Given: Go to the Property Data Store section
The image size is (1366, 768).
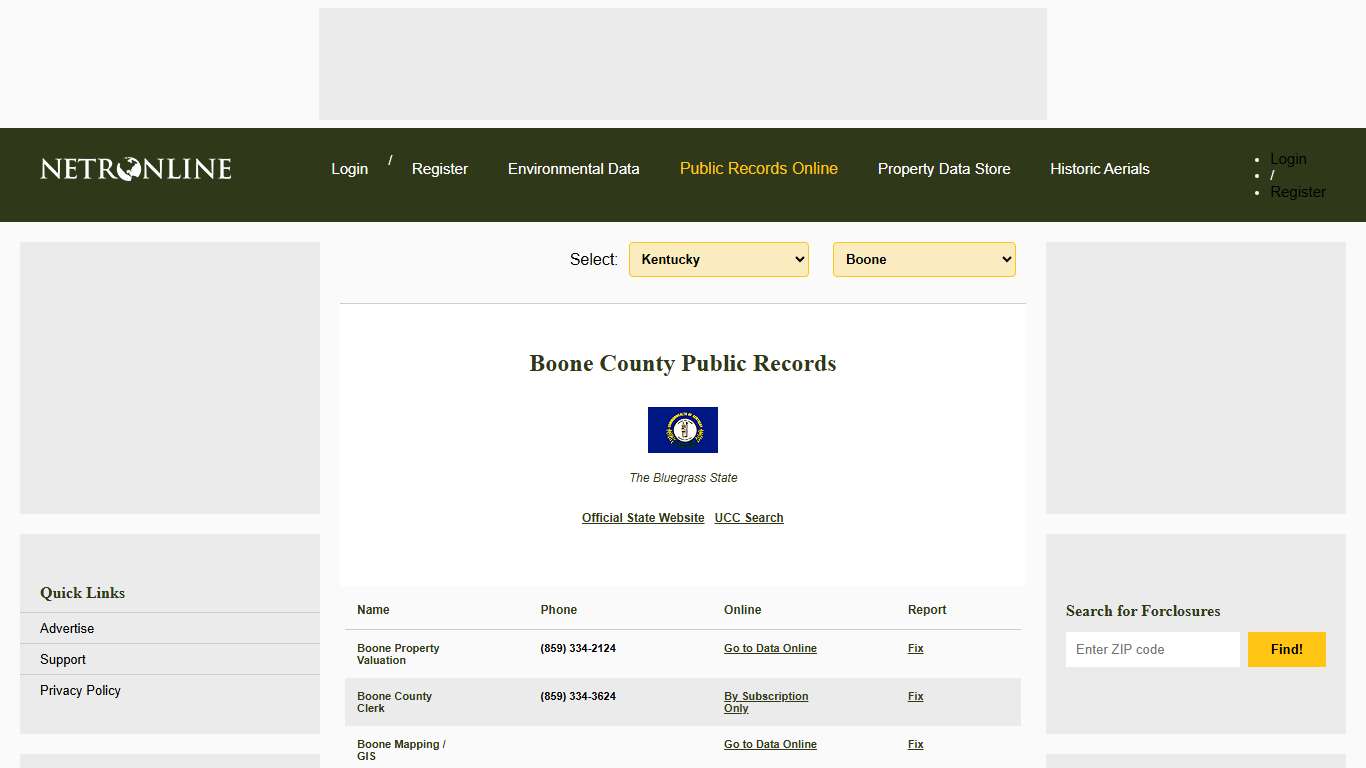Looking at the screenshot, I should pos(944,169).
